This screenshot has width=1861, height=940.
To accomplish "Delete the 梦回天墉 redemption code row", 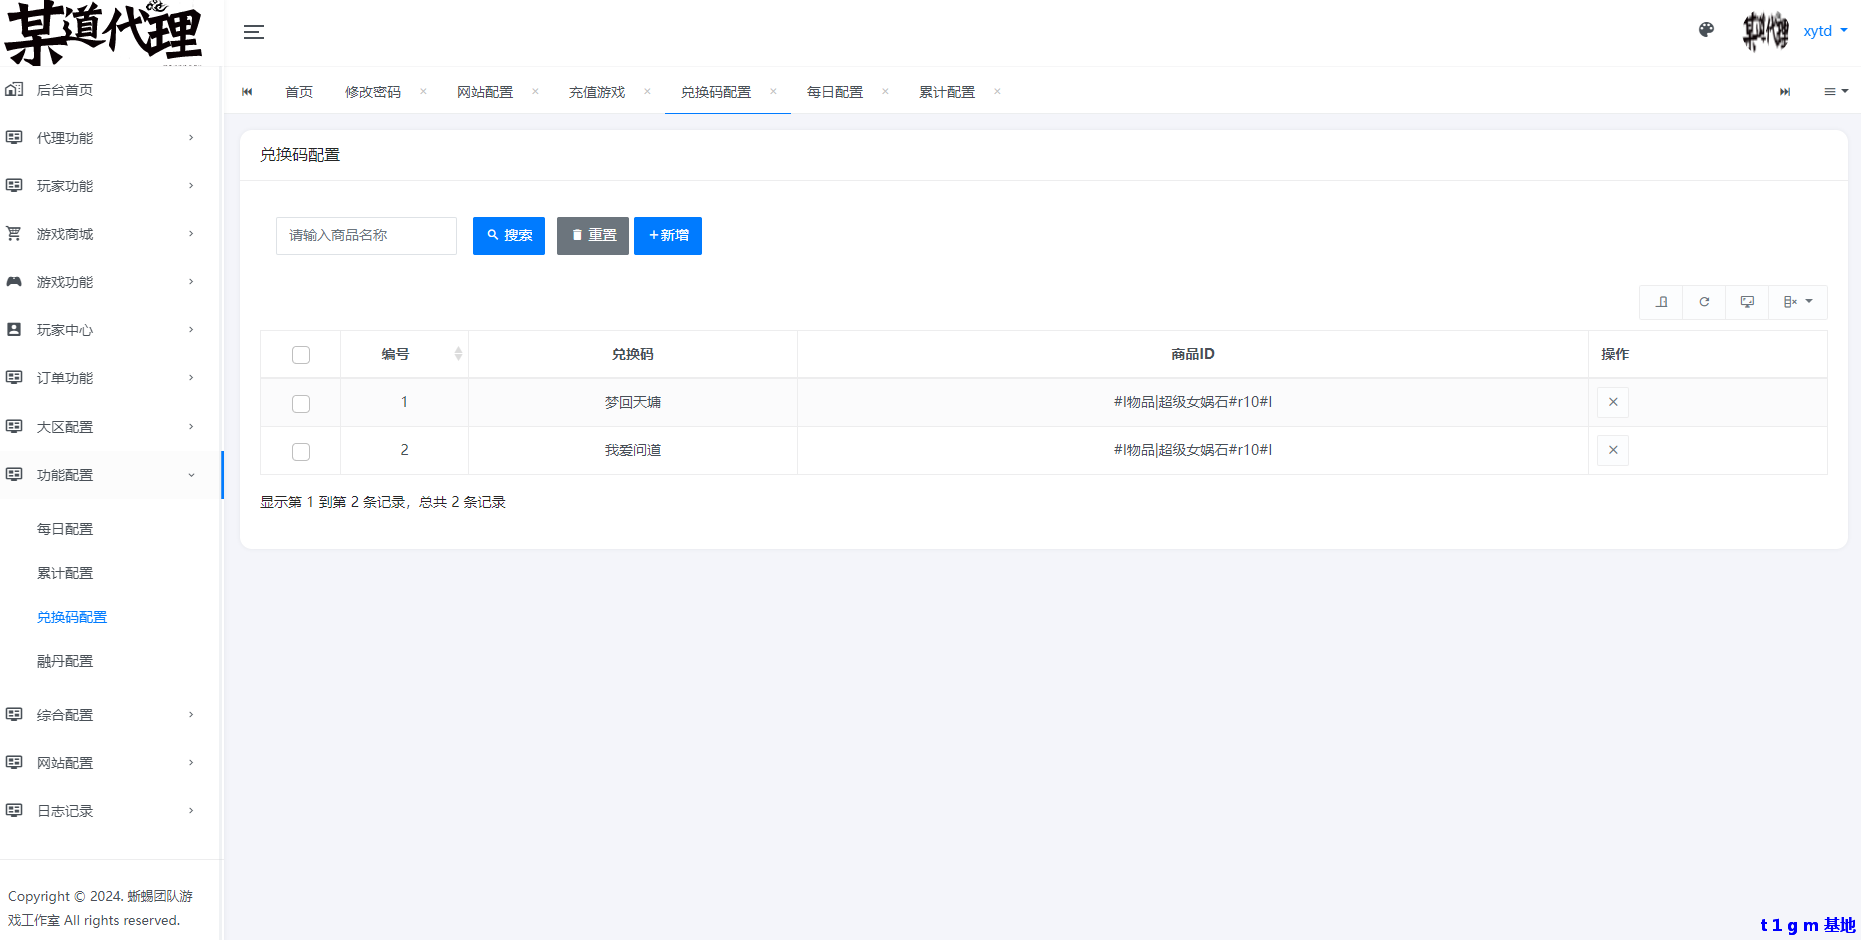I will tap(1612, 402).
